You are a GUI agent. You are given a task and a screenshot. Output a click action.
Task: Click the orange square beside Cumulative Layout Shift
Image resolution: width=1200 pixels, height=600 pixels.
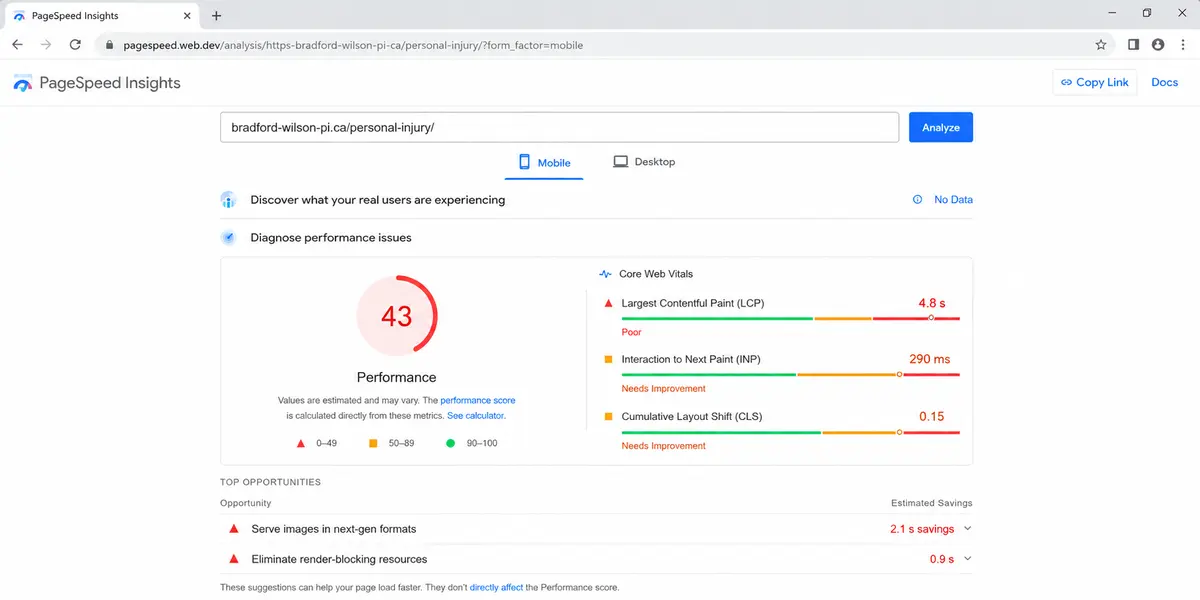pos(608,417)
